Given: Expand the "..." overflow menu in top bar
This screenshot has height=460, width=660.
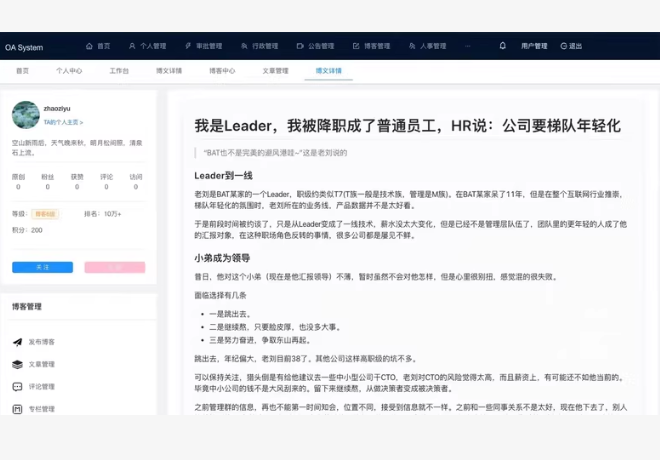Looking at the screenshot, I should pos(468,46).
